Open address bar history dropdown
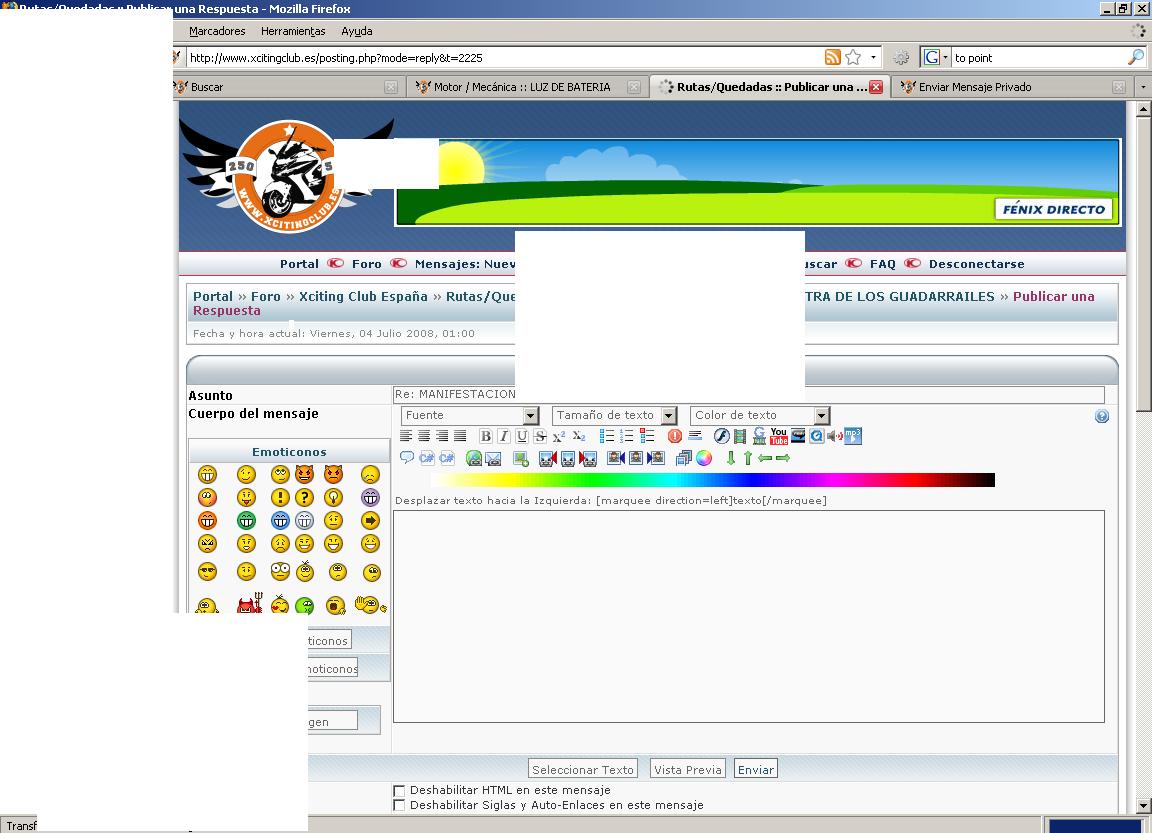 [873, 57]
